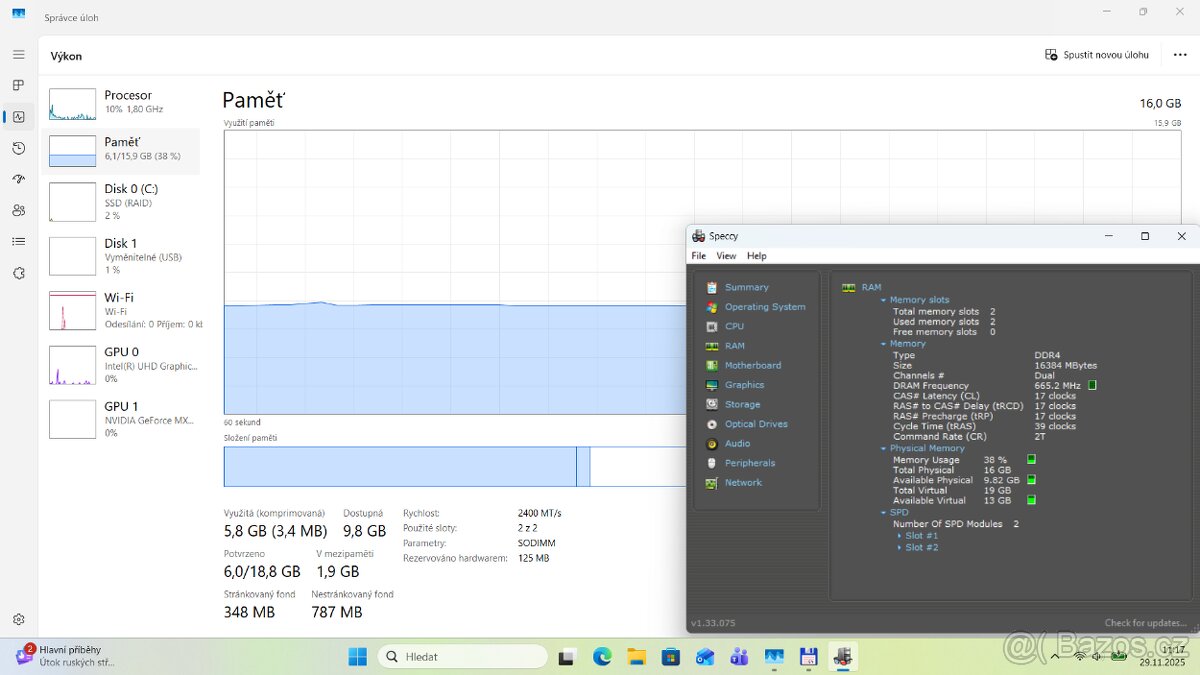Click Check for updates link

click(1146, 623)
